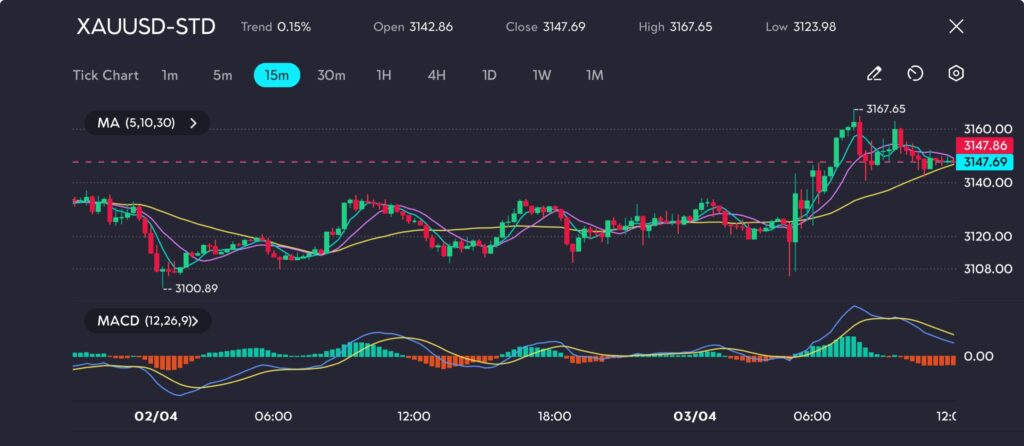
Task: Click the 3167.65 high marker on chart
Action: 886,108
